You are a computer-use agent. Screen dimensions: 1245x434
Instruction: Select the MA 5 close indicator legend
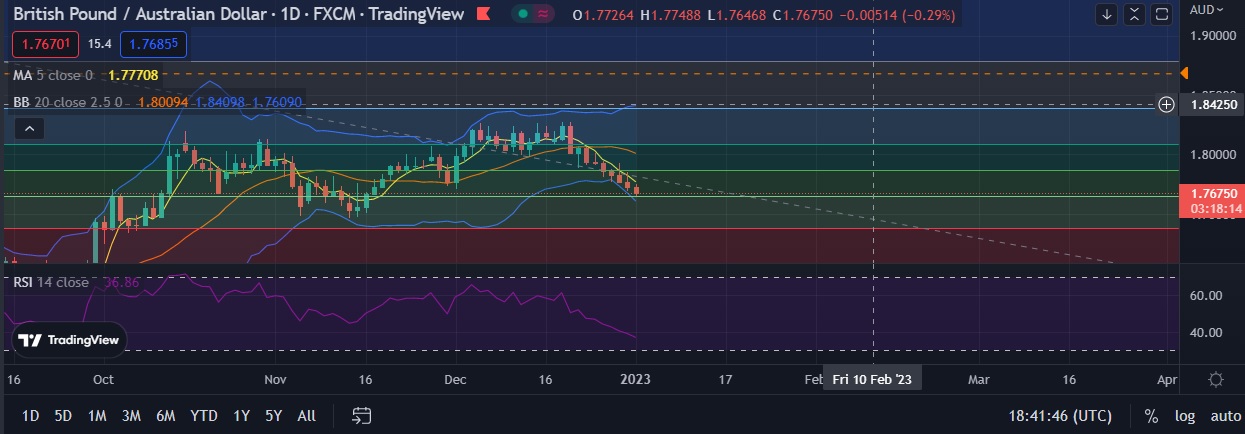click(53, 75)
